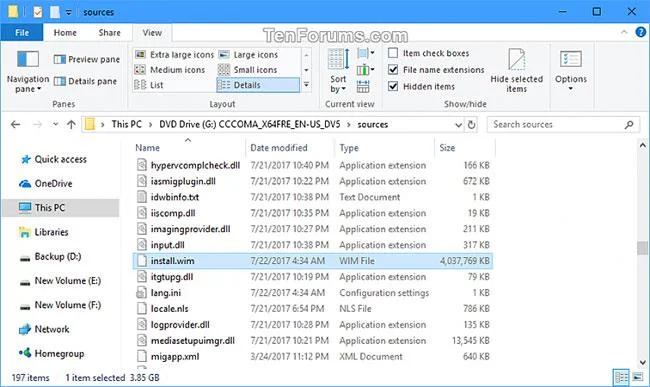The width and height of the screenshot is (650, 387).
Task: Click Hide selected items button
Action: 517,70
